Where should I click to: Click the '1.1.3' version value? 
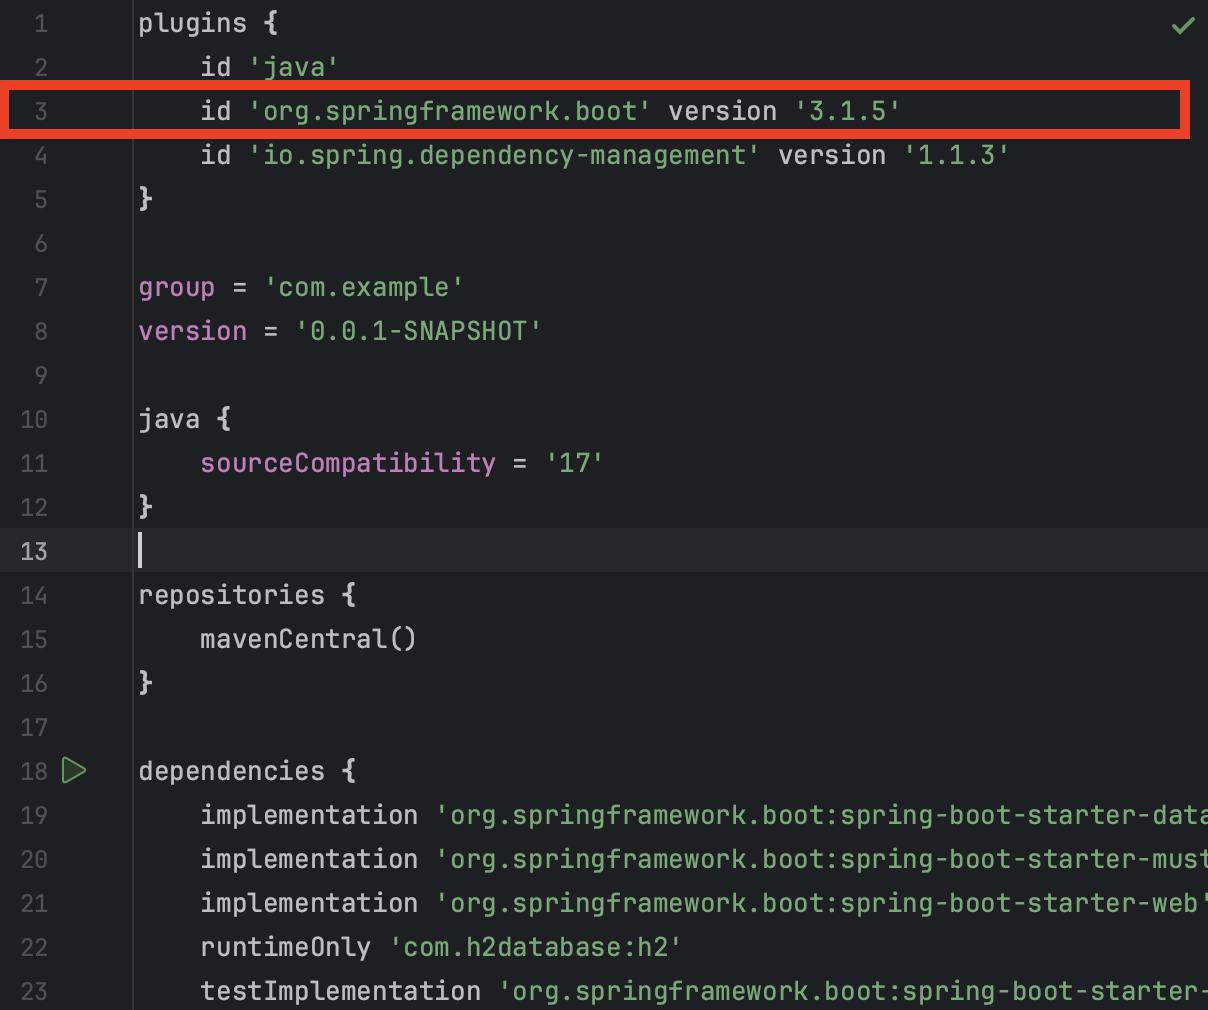[x=957, y=155]
